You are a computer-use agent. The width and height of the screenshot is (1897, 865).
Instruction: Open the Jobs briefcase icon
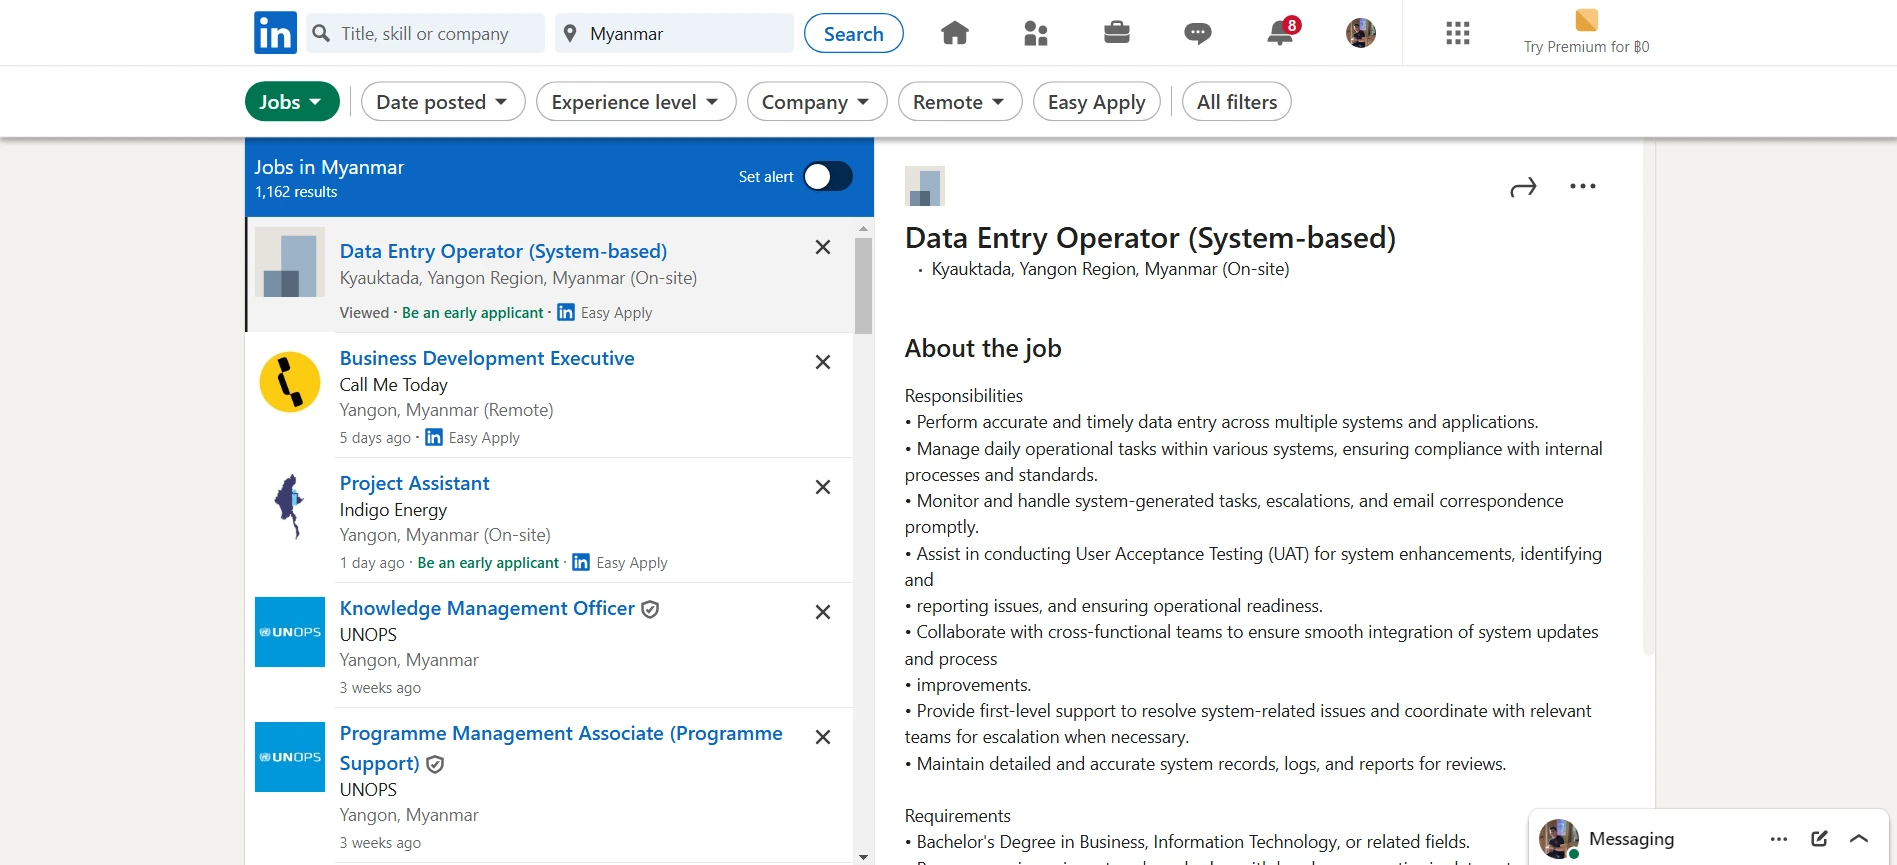point(1117,33)
